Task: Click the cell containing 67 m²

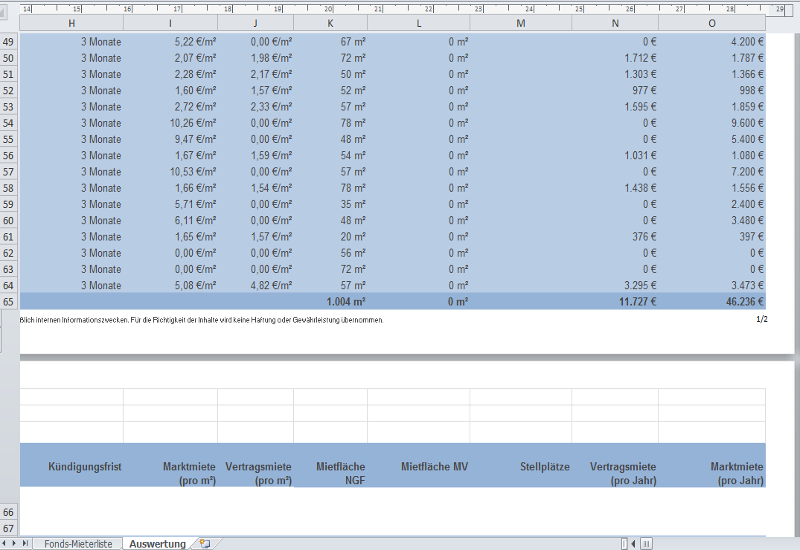Action: click(x=331, y=42)
